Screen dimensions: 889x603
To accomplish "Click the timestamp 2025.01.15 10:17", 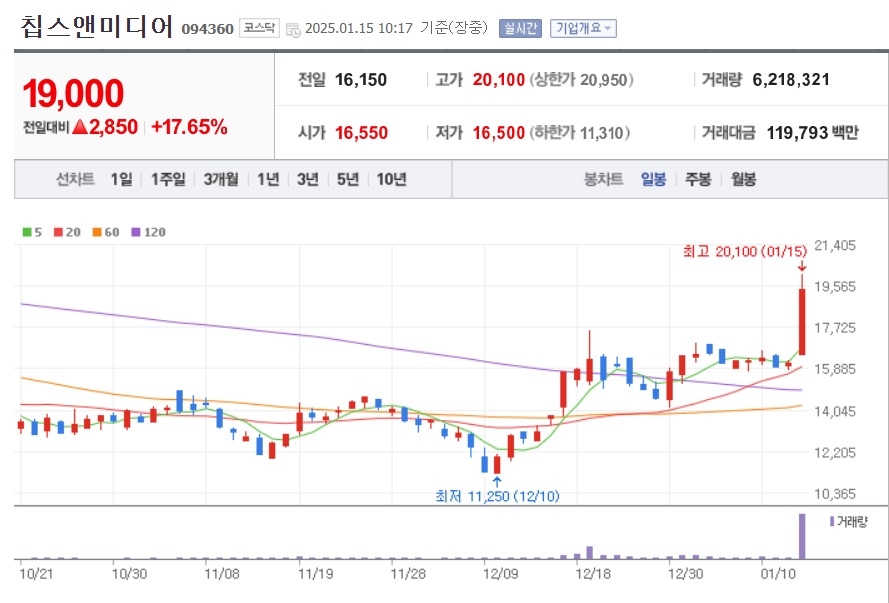I will click(x=359, y=28).
